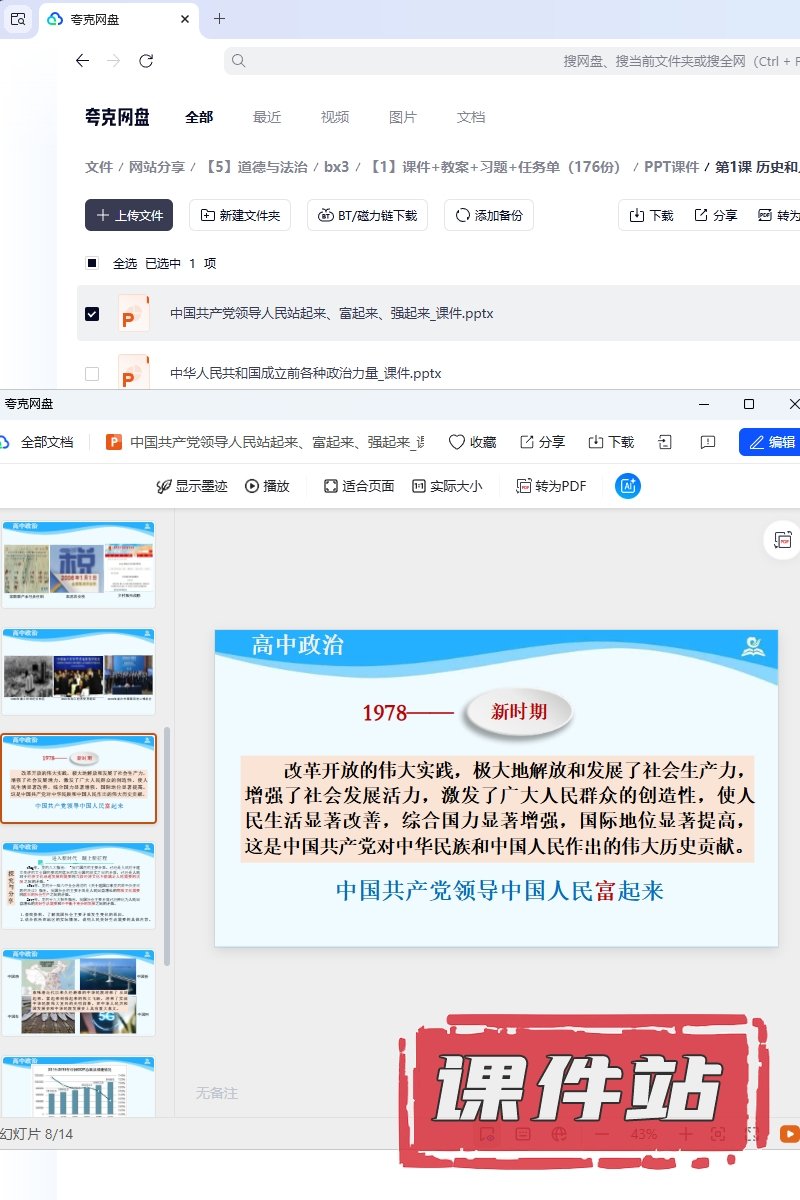Click the refresh icon in navigation bar
Viewport: 800px width, 1200px height.
tap(146, 61)
